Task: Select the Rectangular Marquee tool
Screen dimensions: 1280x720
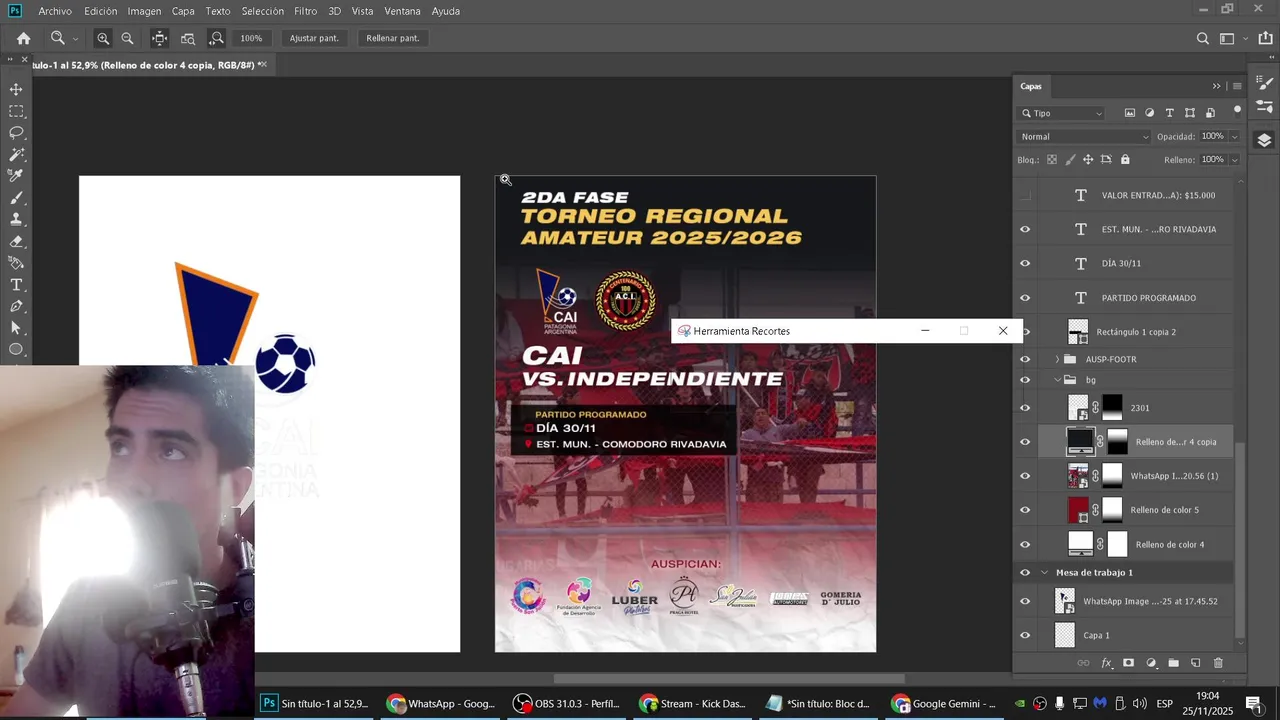Action: (16, 111)
